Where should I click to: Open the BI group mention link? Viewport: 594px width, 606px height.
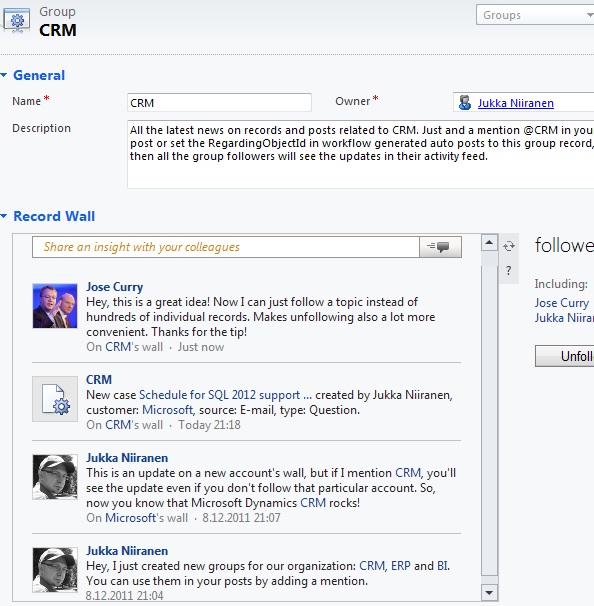pyautogui.click(x=443, y=566)
